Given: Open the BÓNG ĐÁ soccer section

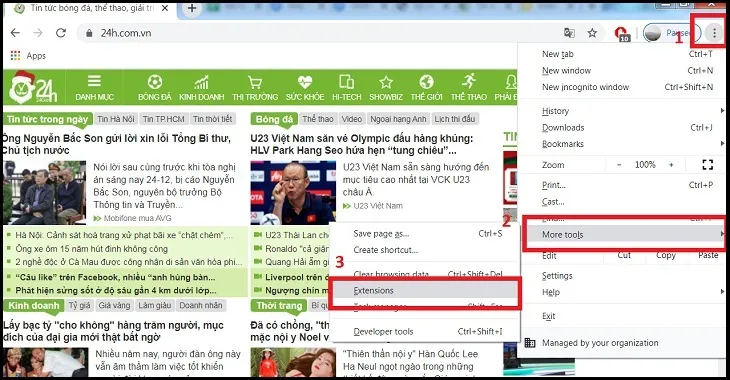Looking at the screenshot, I should pos(155,88).
